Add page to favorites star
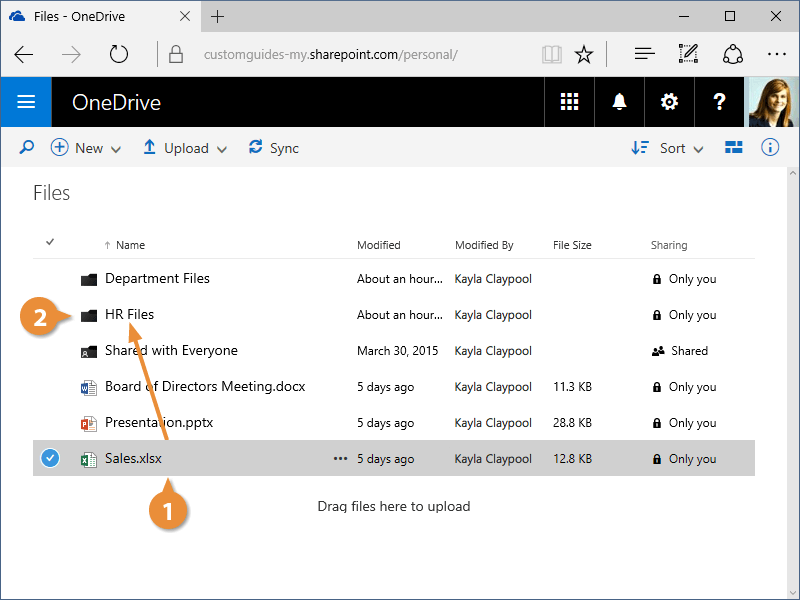800x600 pixels. [x=584, y=54]
